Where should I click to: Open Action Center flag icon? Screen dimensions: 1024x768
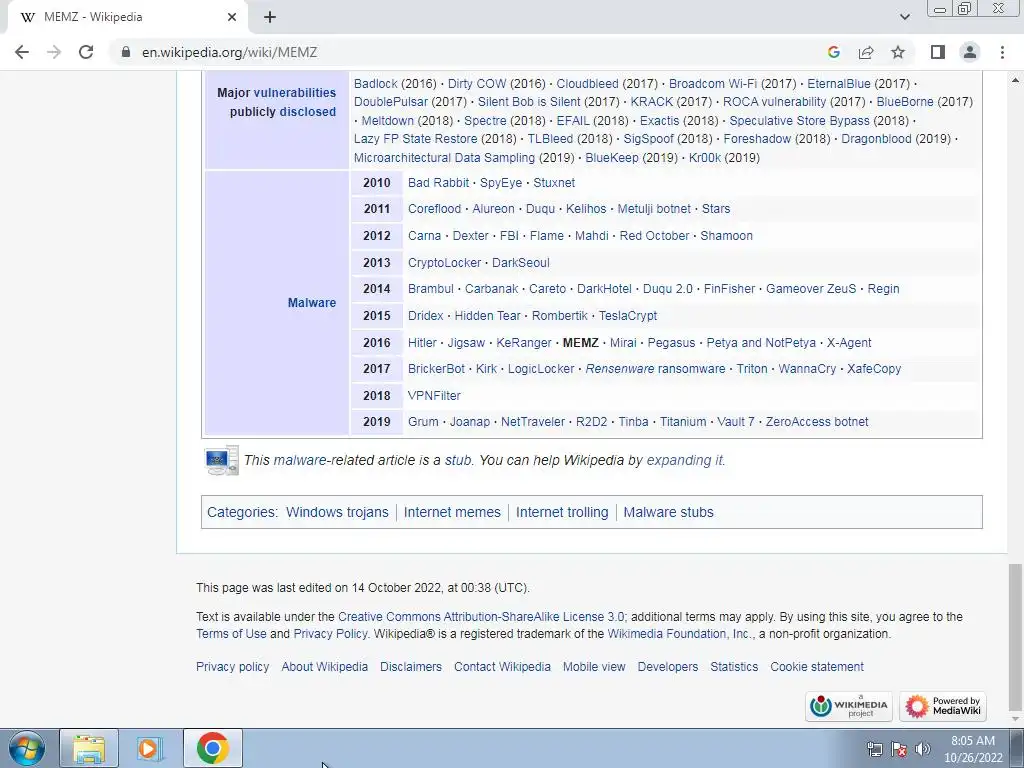(899, 749)
